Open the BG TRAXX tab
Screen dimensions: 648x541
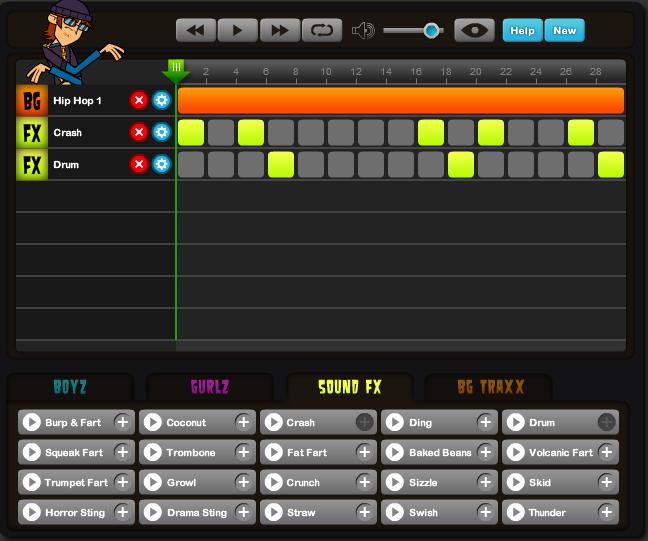[x=490, y=387]
